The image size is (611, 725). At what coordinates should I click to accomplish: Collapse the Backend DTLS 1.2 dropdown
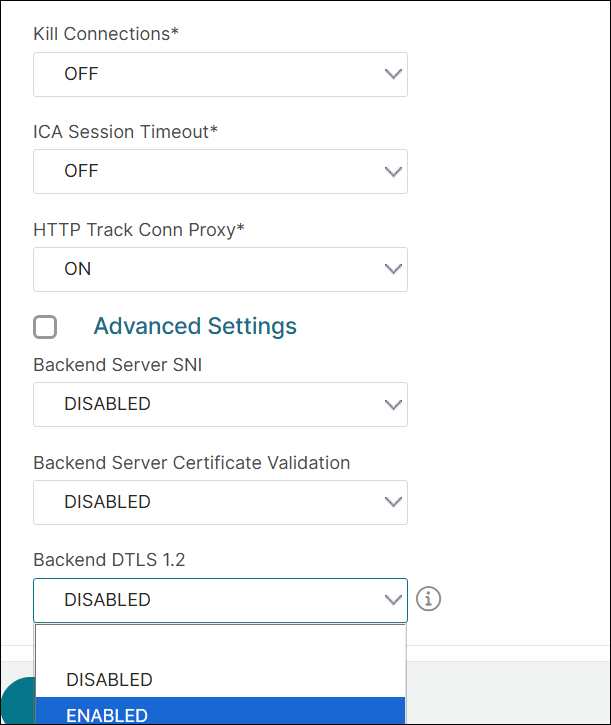click(220, 600)
